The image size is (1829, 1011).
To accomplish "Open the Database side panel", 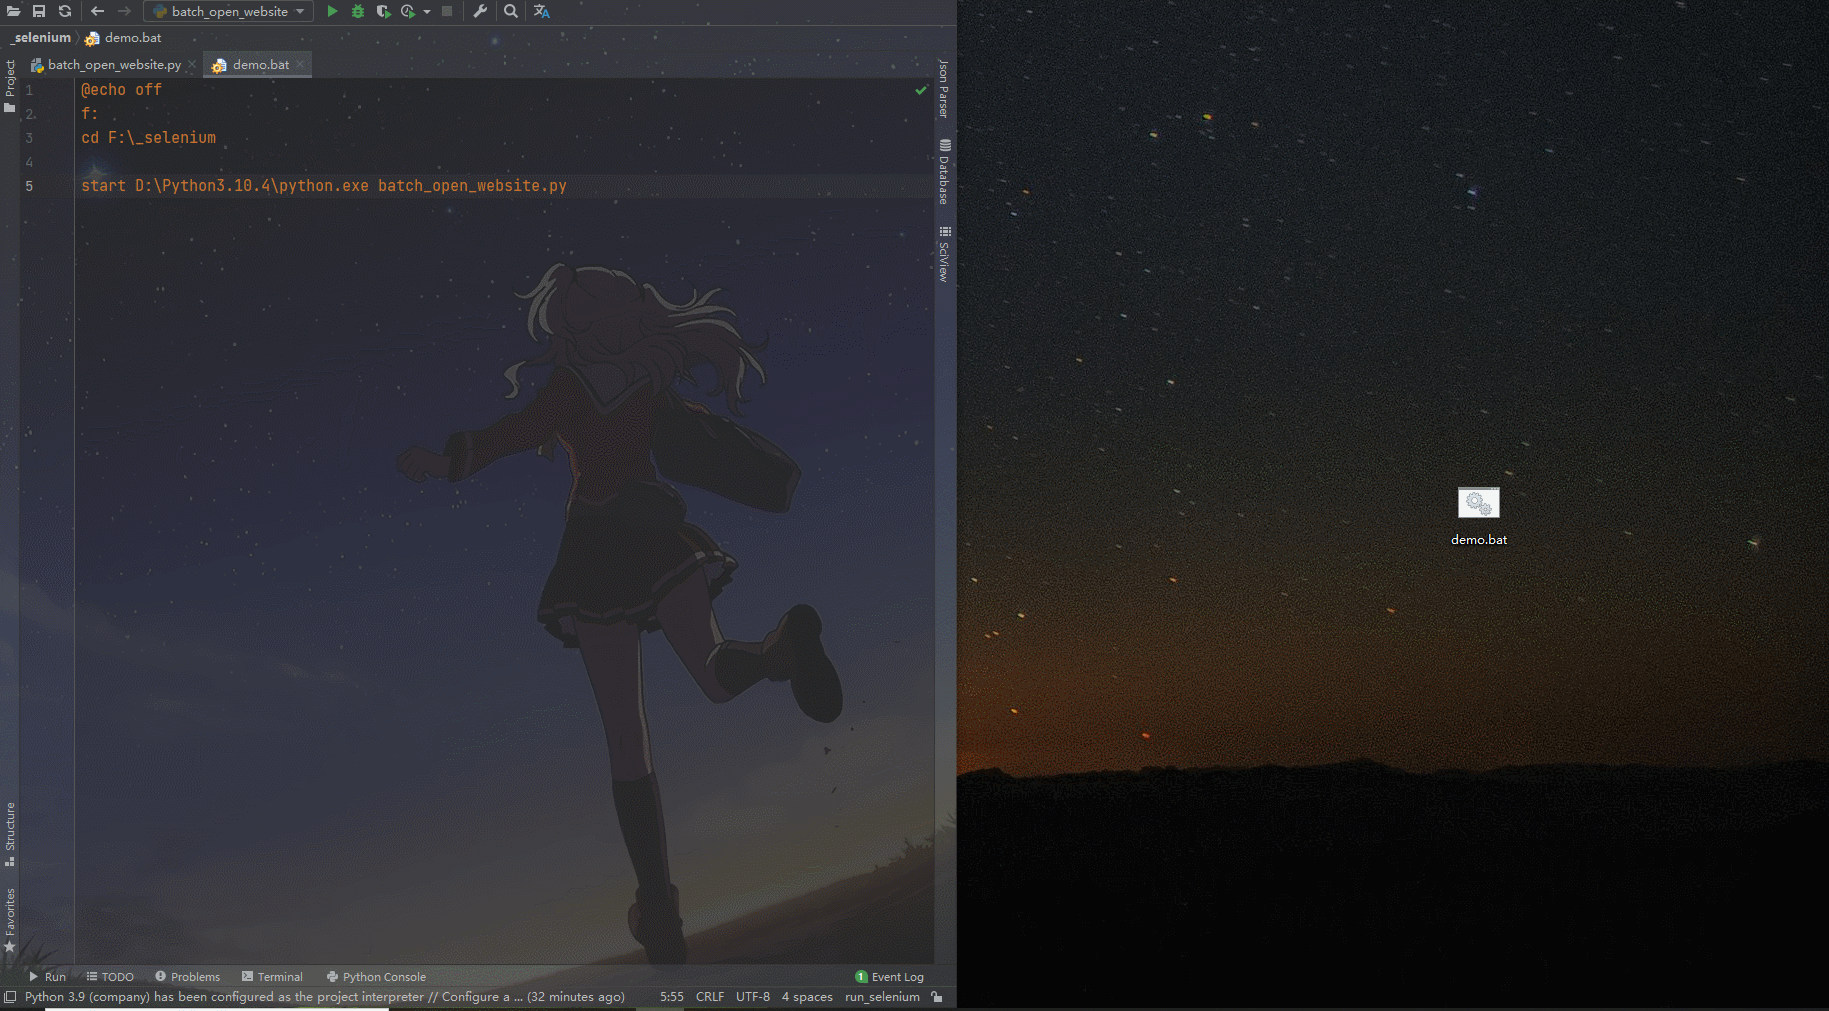I will (943, 171).
